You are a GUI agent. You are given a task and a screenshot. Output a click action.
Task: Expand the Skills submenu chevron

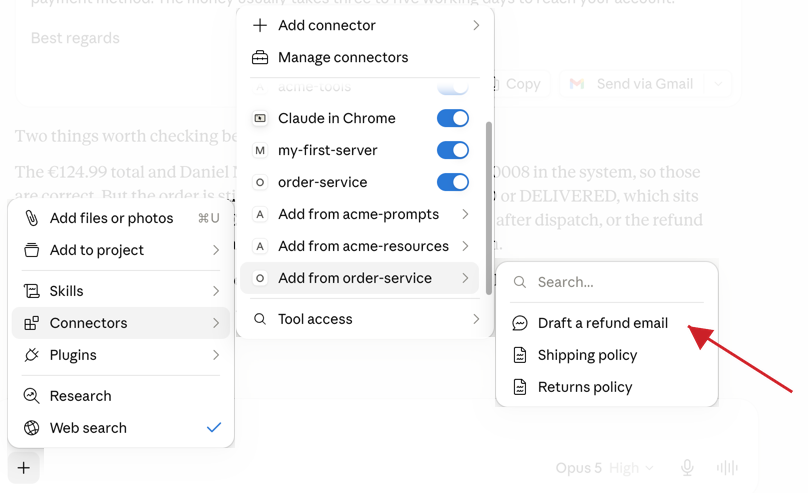coord(216,291)
